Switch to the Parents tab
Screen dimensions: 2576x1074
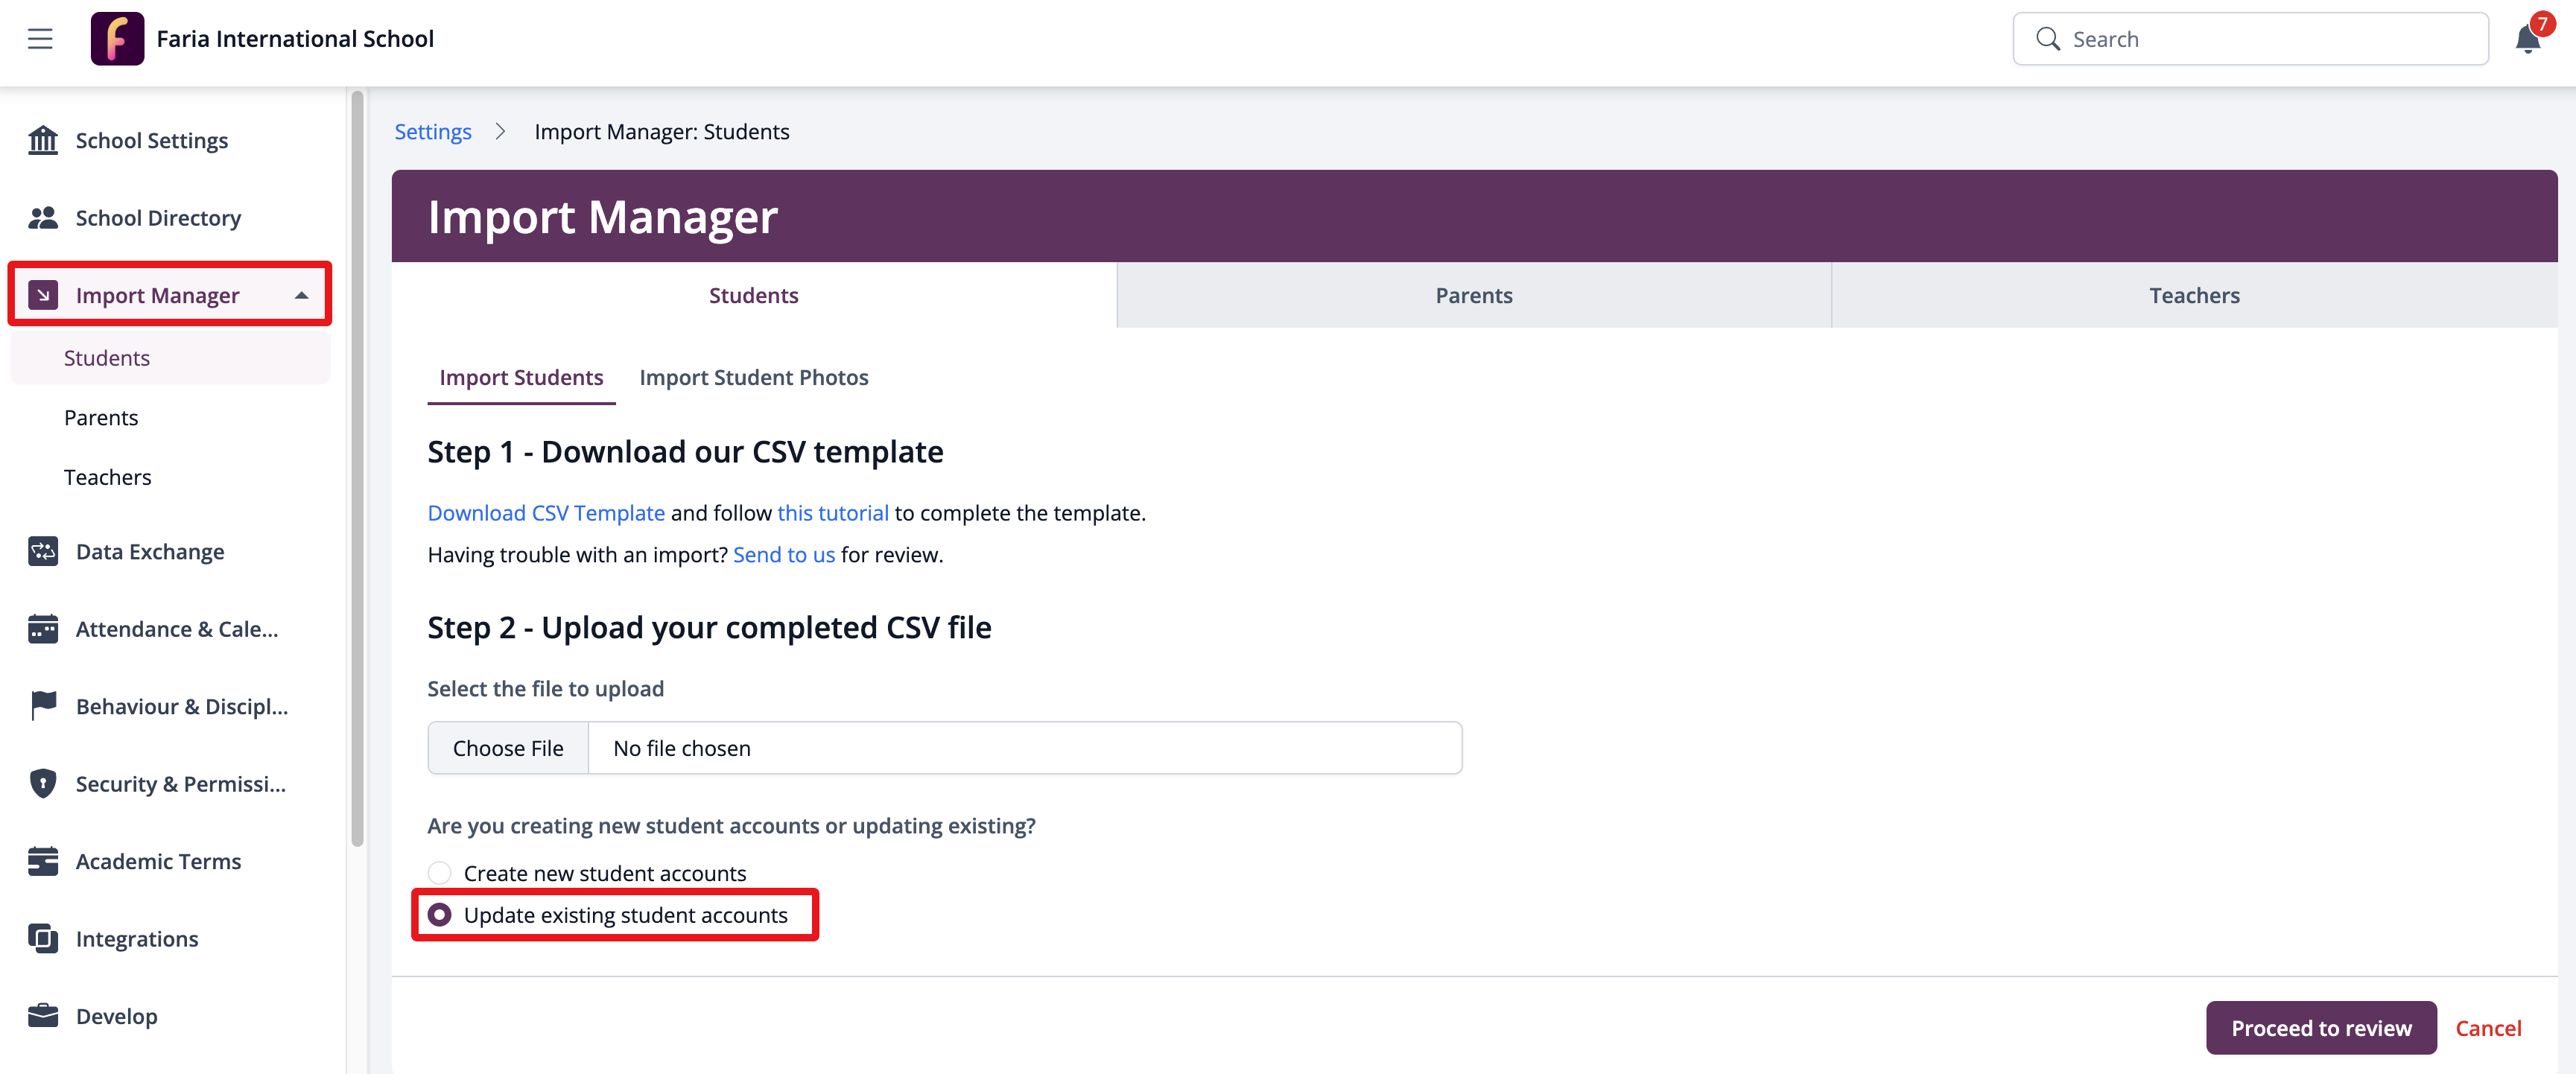1473,295
